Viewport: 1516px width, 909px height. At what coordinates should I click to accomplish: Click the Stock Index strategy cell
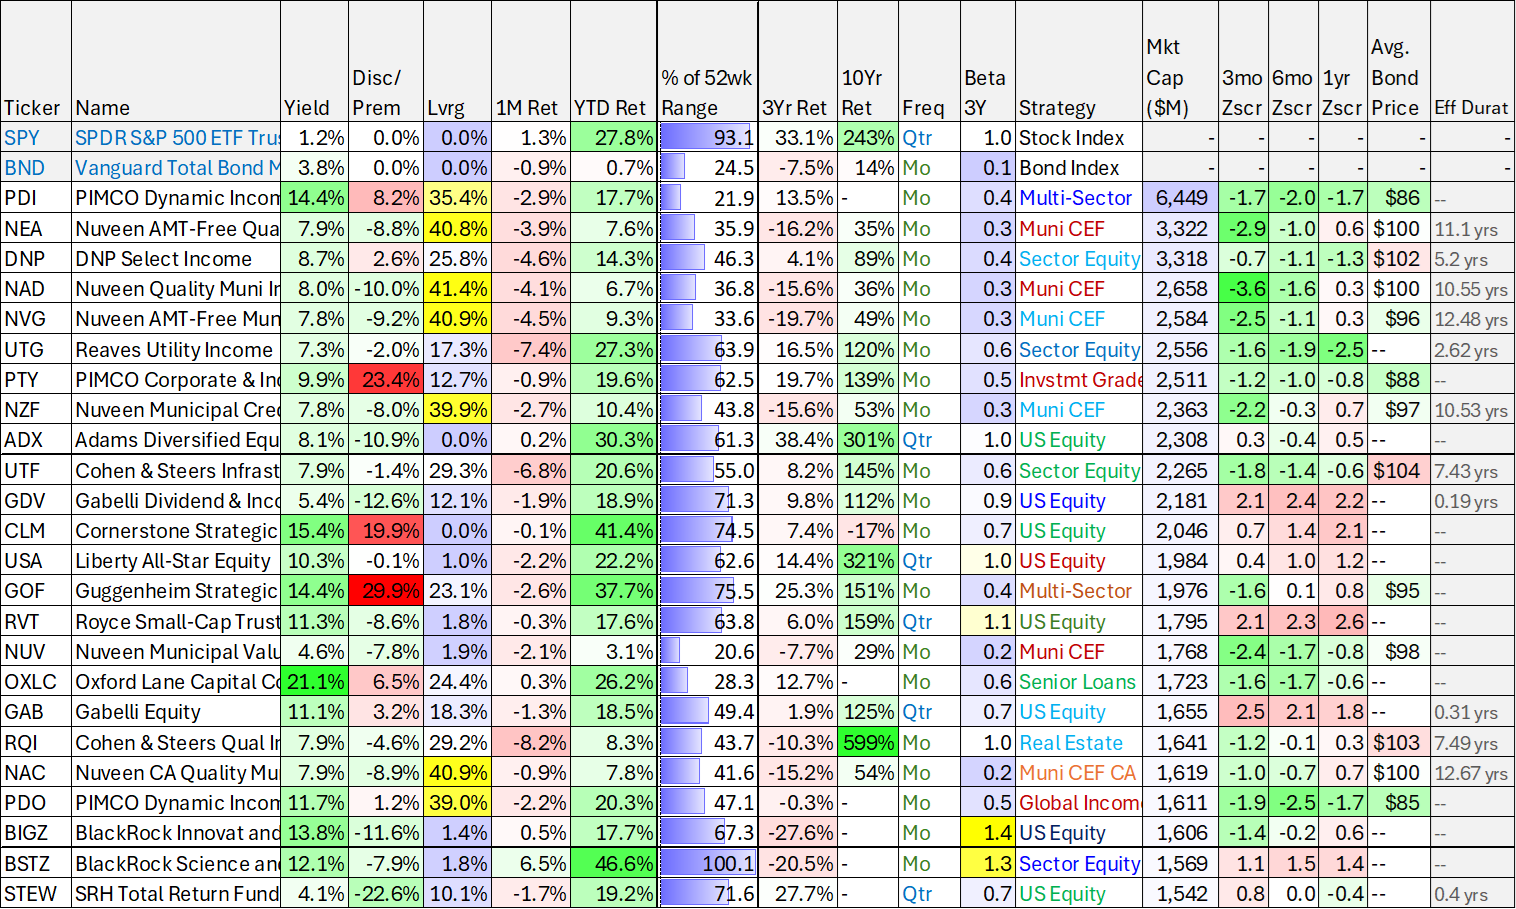tap(1079, 138)
